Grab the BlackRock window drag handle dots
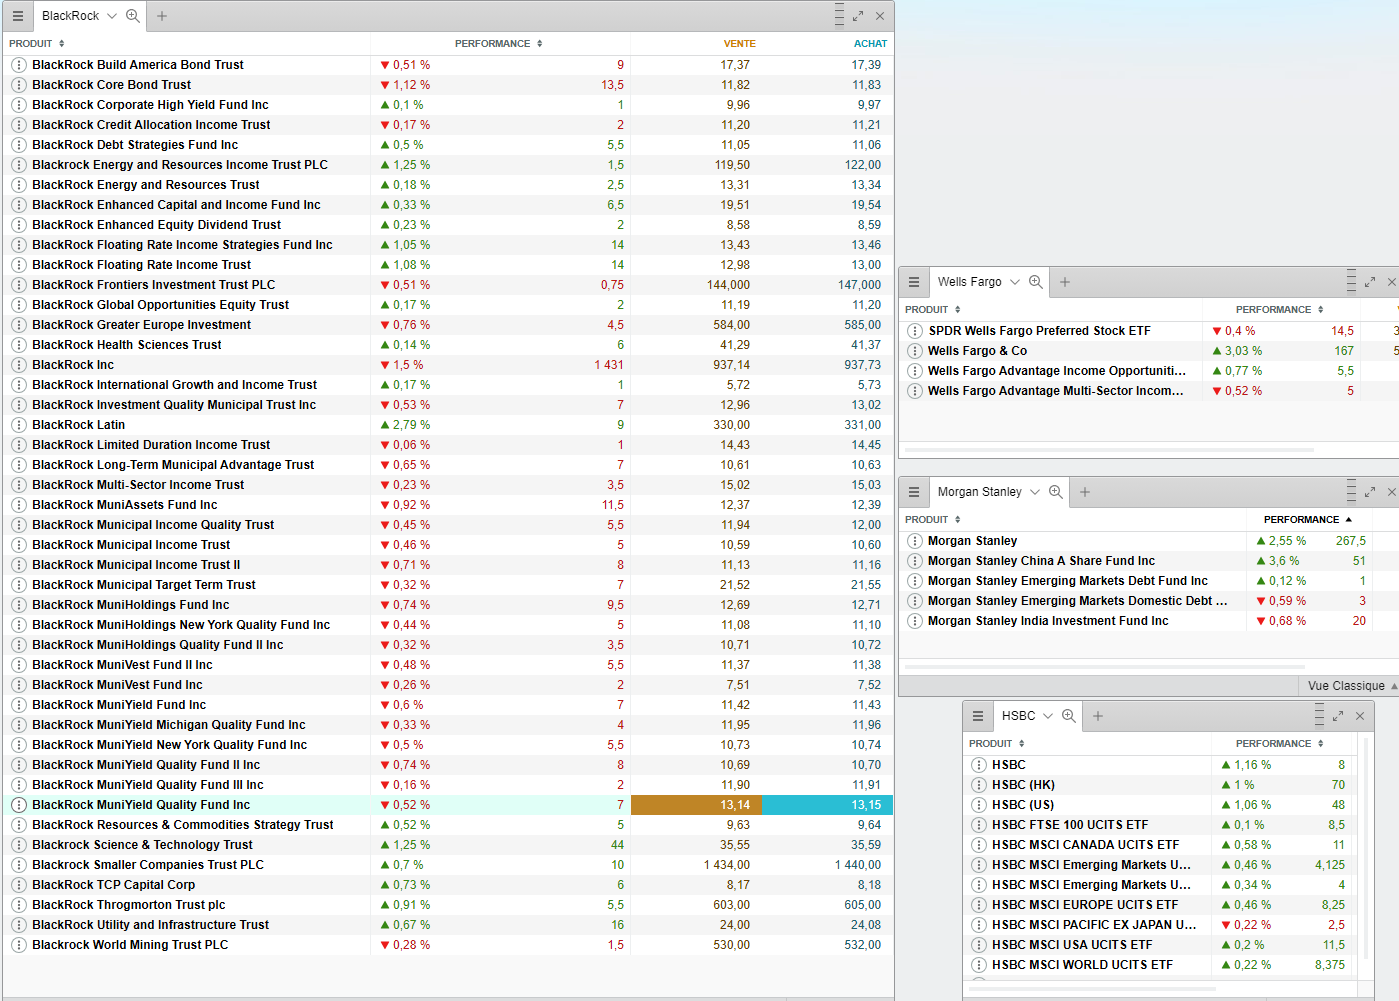 pyautogui.click(x=839, y=16)
